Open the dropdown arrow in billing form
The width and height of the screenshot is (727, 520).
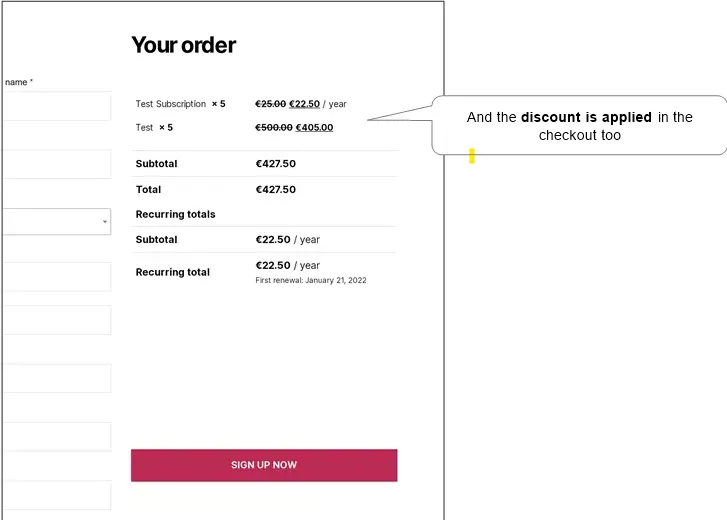pyautogui.click(x=105, y=222)
